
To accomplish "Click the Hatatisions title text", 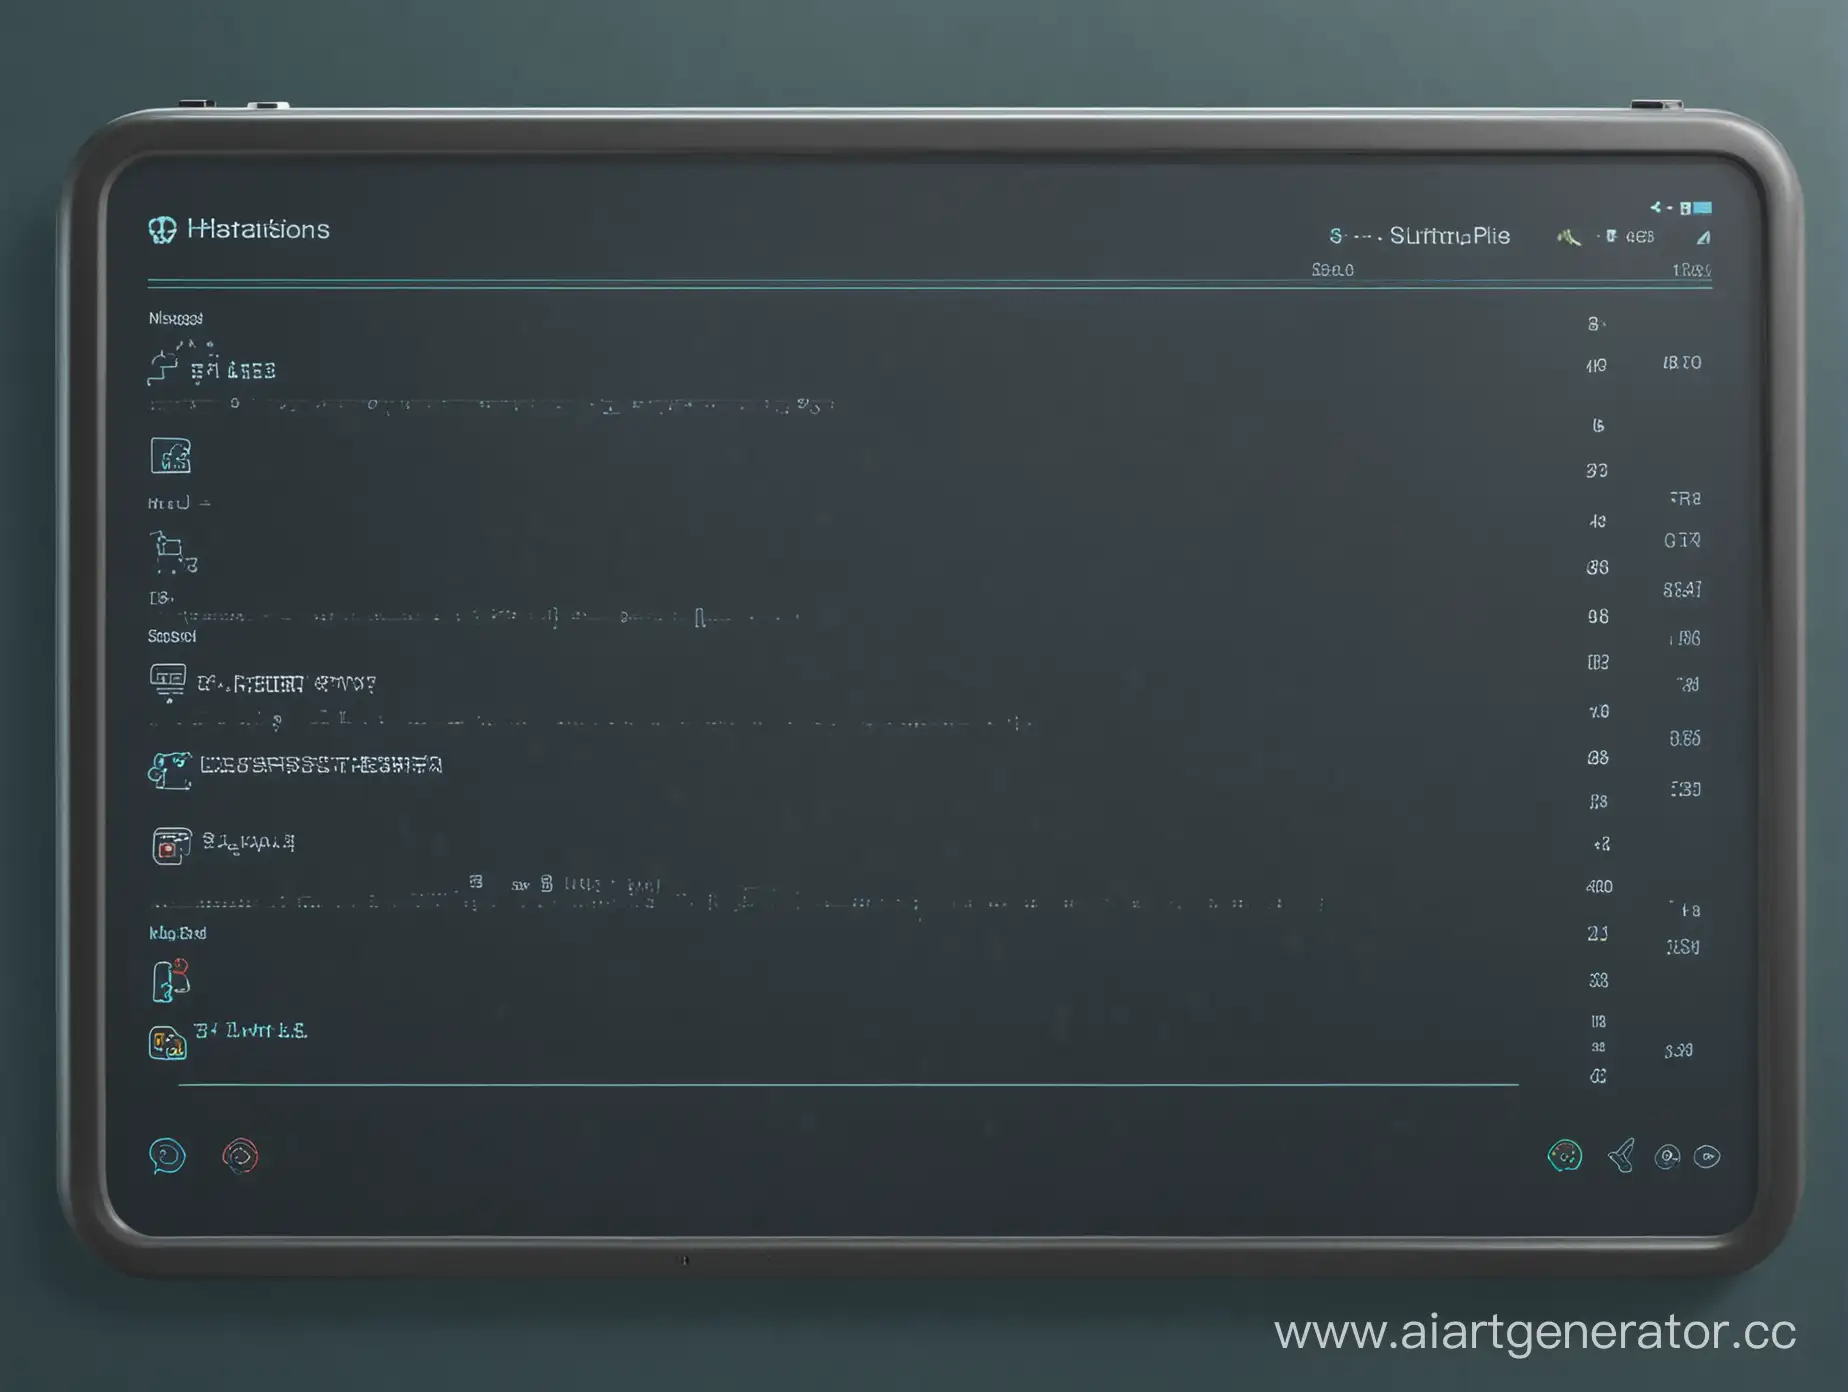I will pos(258,229).
